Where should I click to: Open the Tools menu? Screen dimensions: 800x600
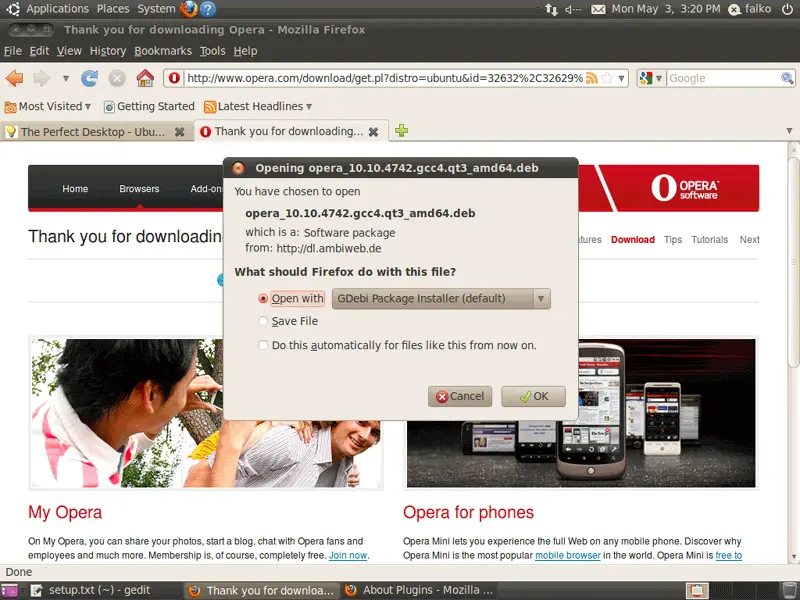click(x=212, y=51)
